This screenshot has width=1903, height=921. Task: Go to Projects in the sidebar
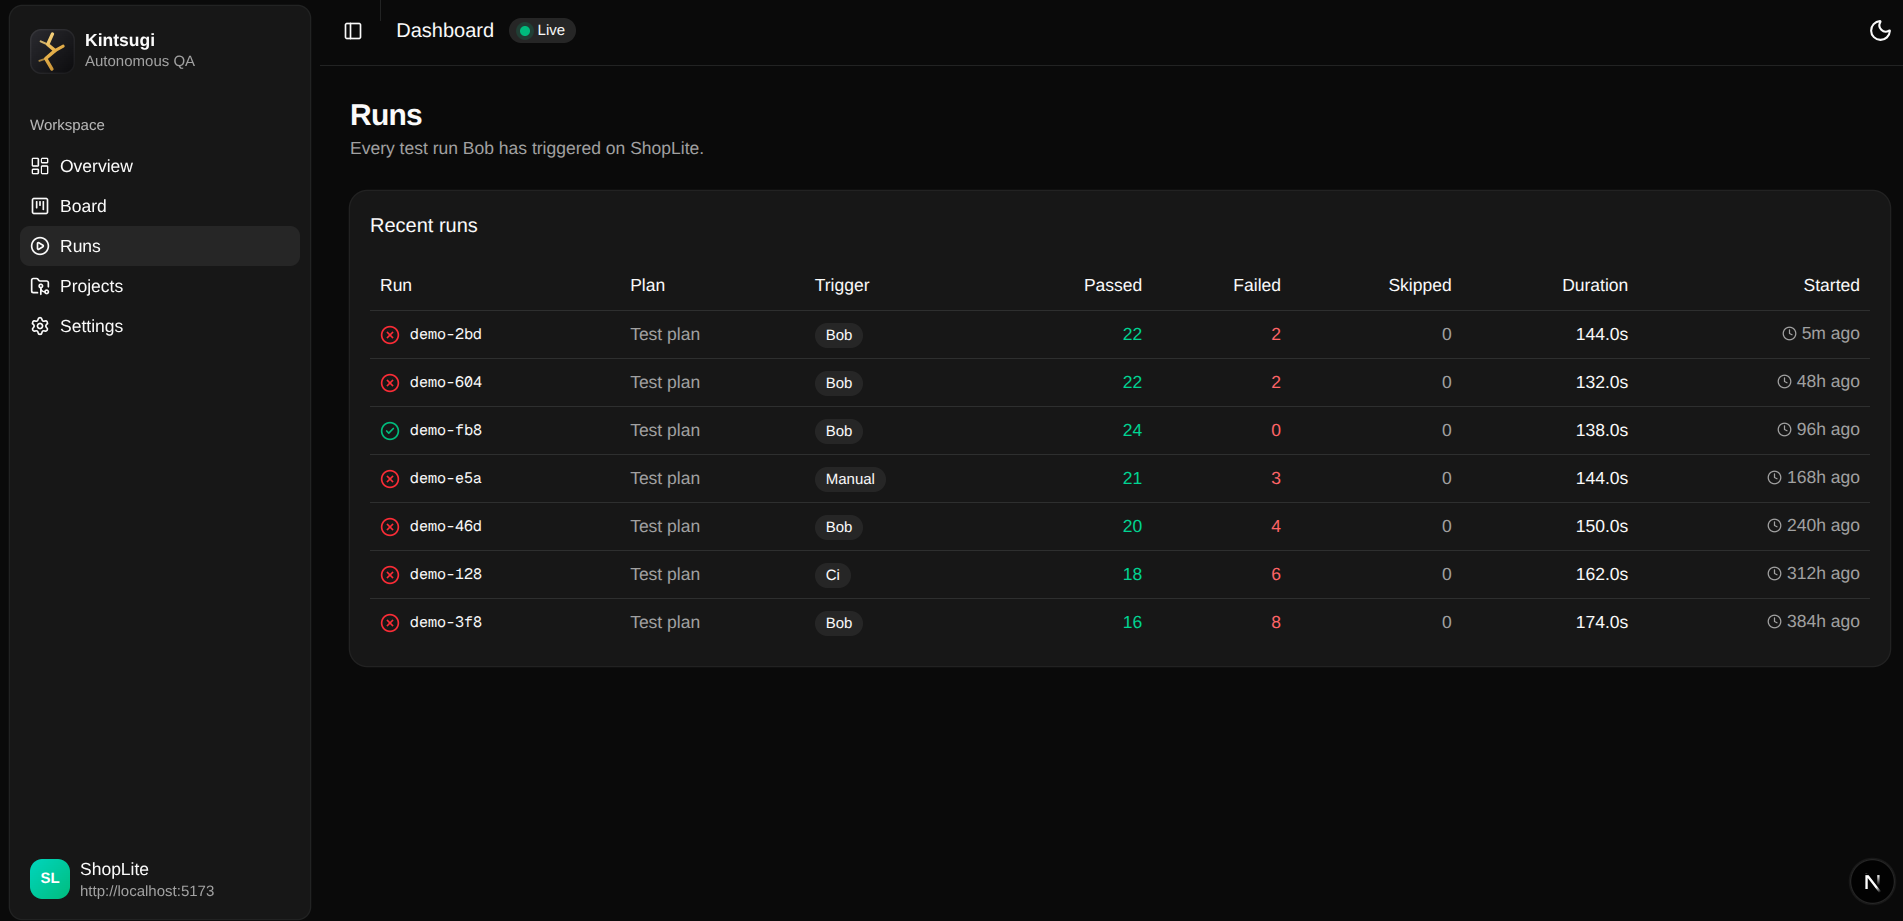click(160, 286)
